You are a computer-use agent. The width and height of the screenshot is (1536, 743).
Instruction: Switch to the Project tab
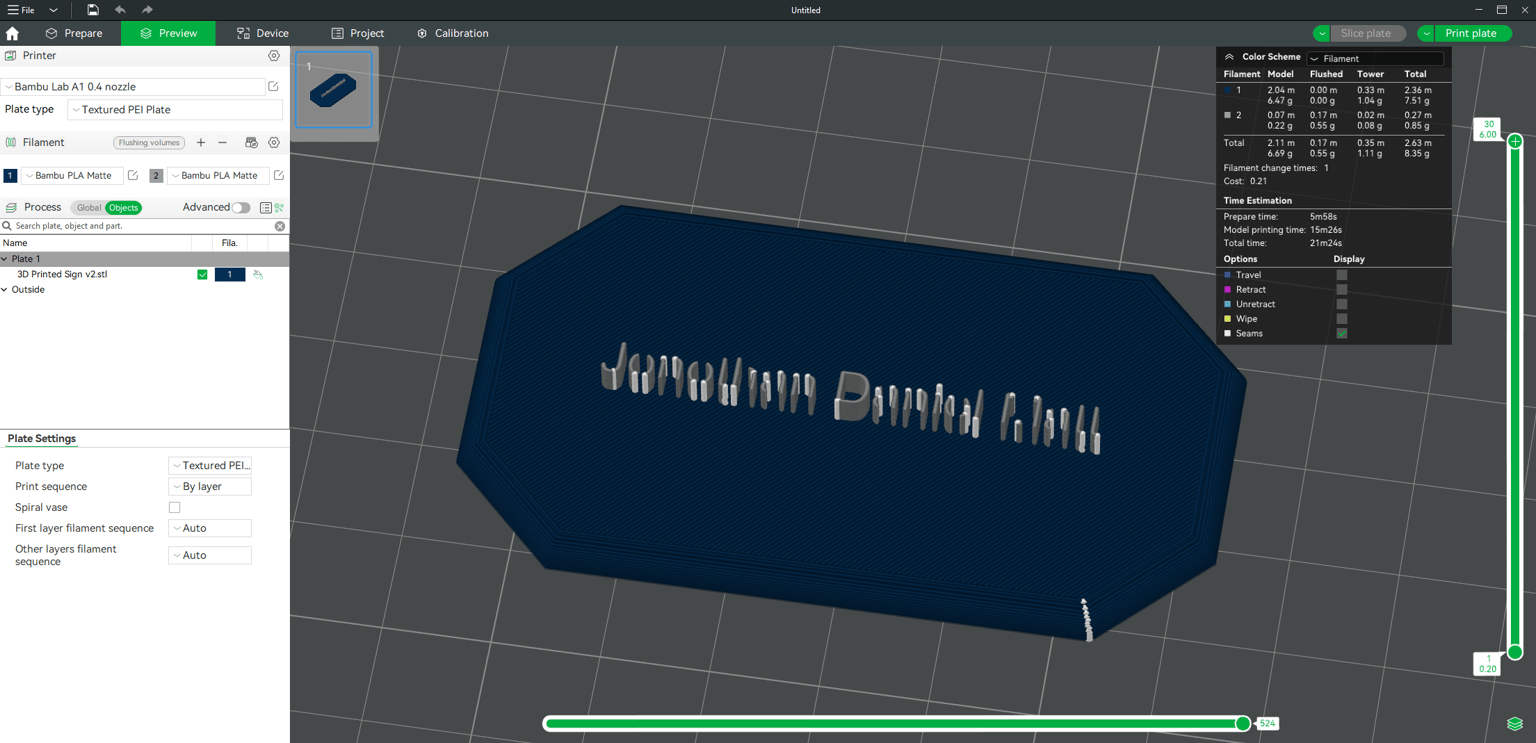357,33
